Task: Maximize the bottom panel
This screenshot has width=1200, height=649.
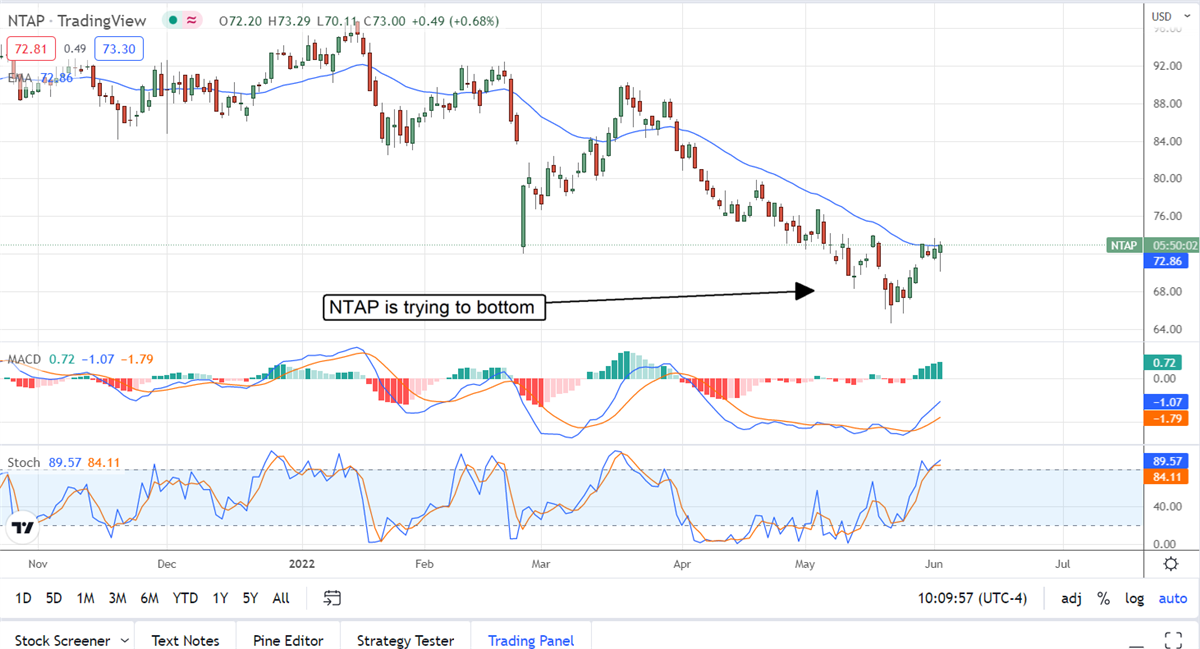Action: 1174,640
